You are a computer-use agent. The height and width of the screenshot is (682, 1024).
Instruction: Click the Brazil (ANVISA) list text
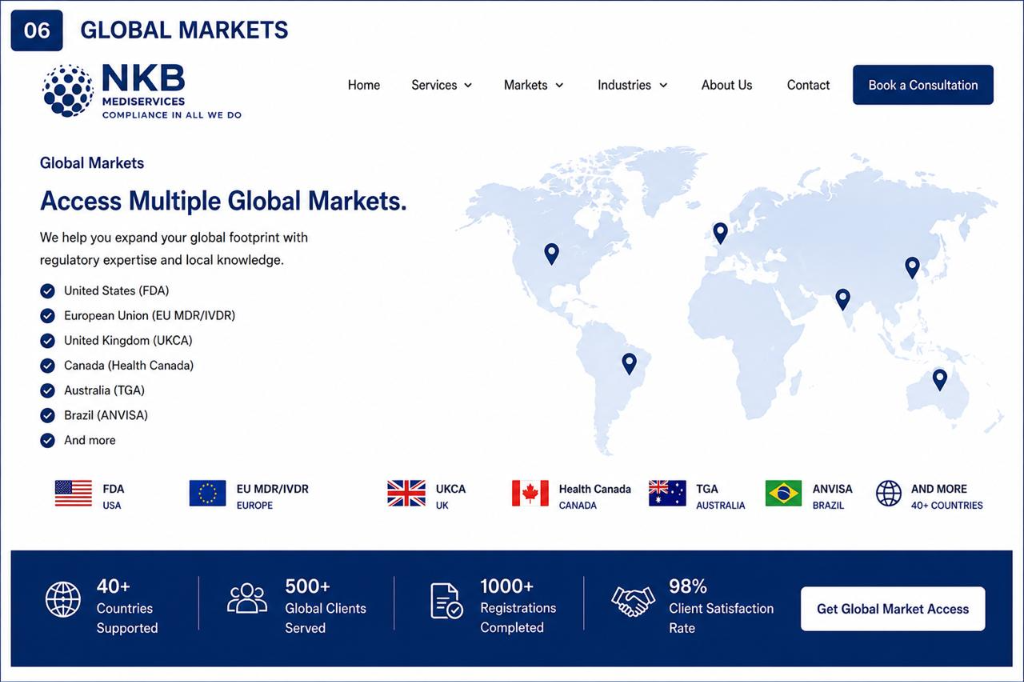click(x=106, y=415)
